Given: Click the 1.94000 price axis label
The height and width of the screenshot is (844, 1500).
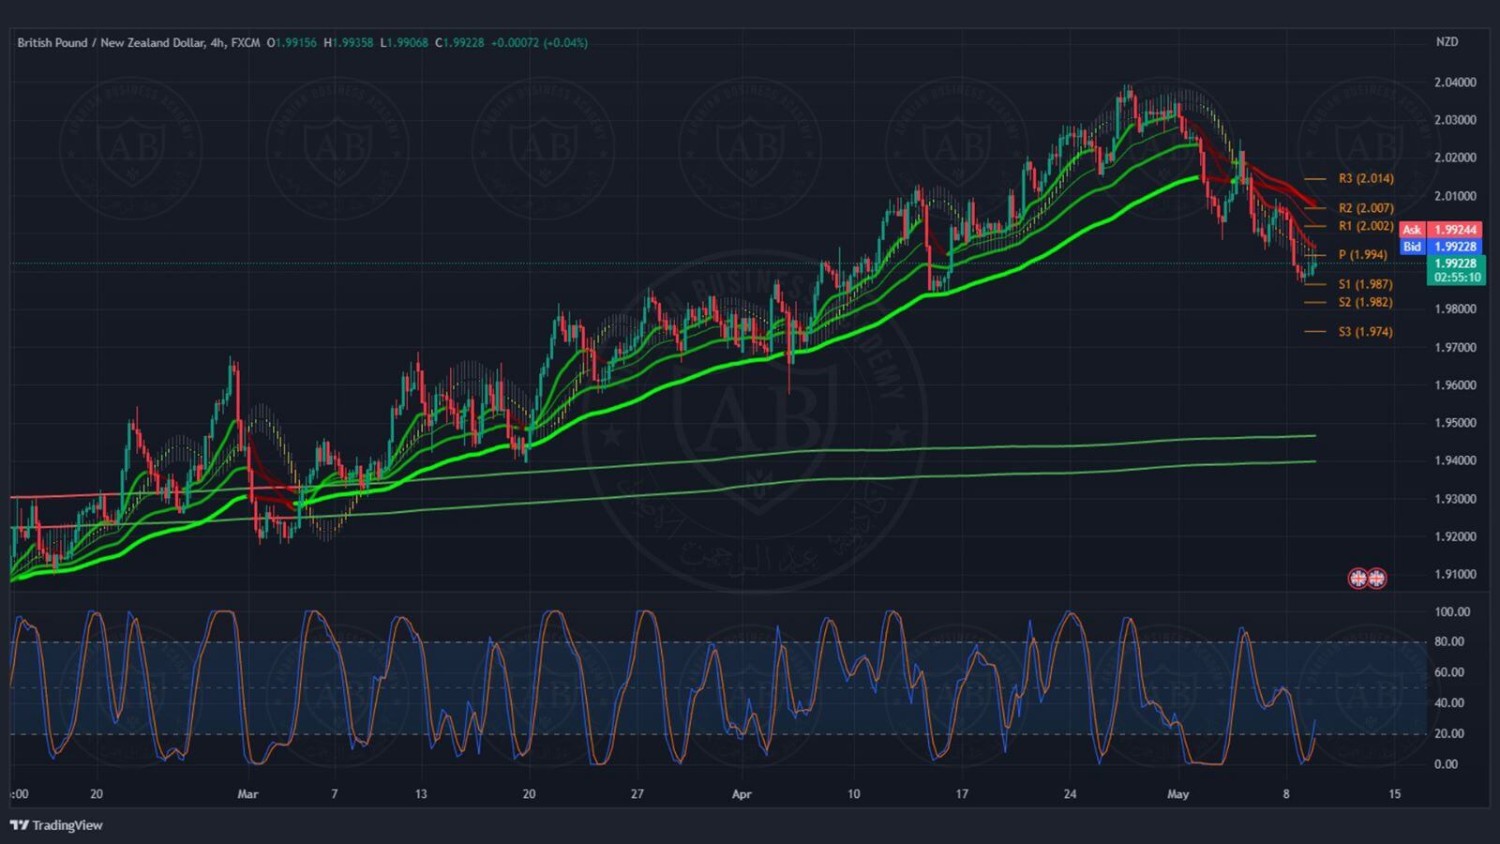Looking at the screenshot, I should coord(1455,461).
